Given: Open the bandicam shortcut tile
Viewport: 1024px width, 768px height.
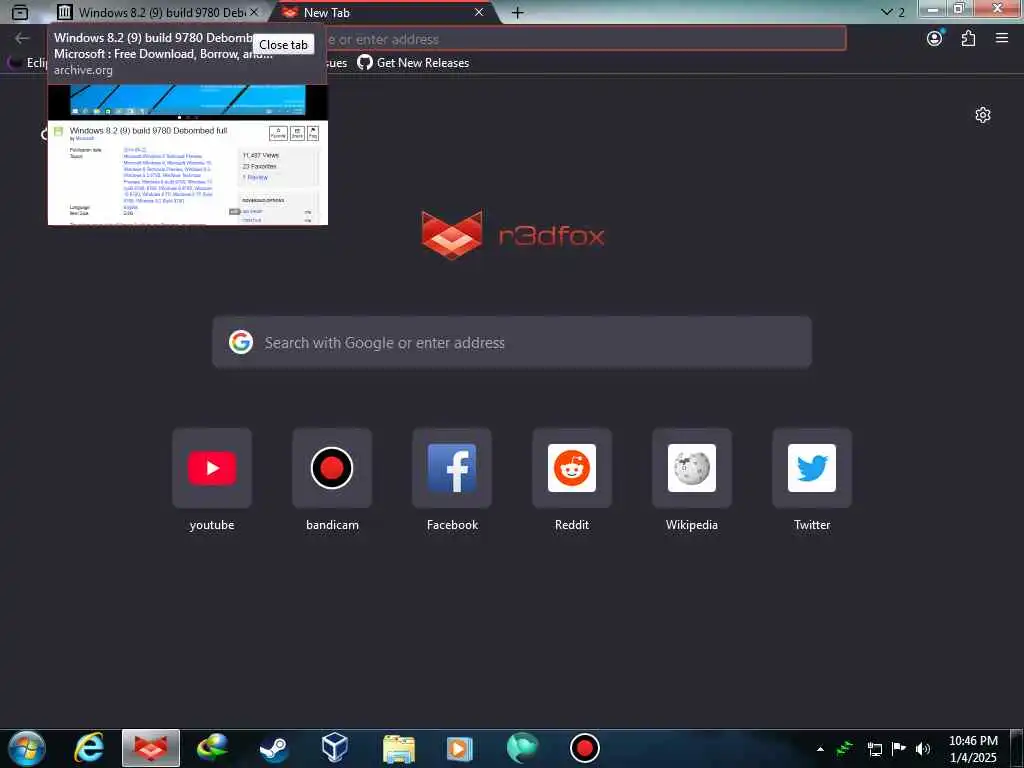Looking at the screenshot, I should coord(332,468).
